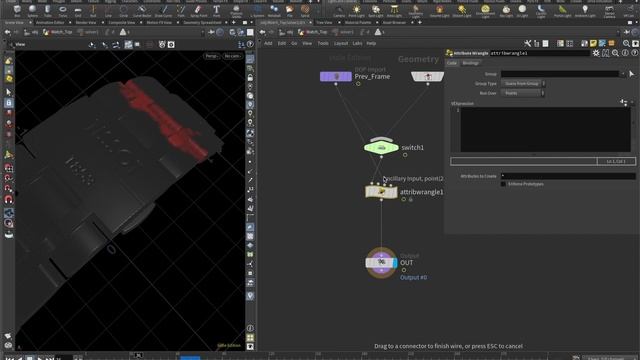Select the Spray Paint shelf tool

tap(198, 11)
